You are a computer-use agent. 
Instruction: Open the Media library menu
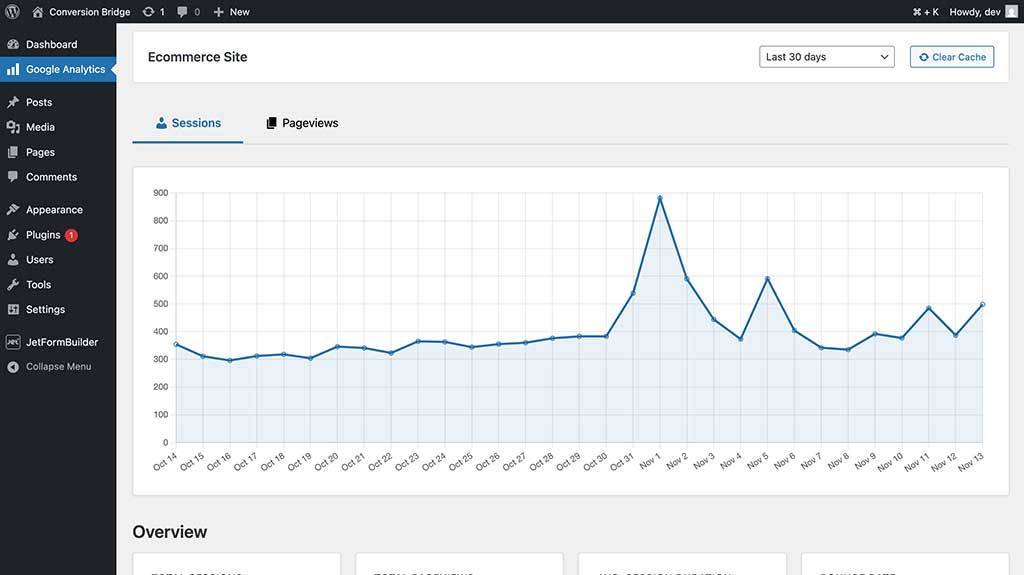point(40,127)
